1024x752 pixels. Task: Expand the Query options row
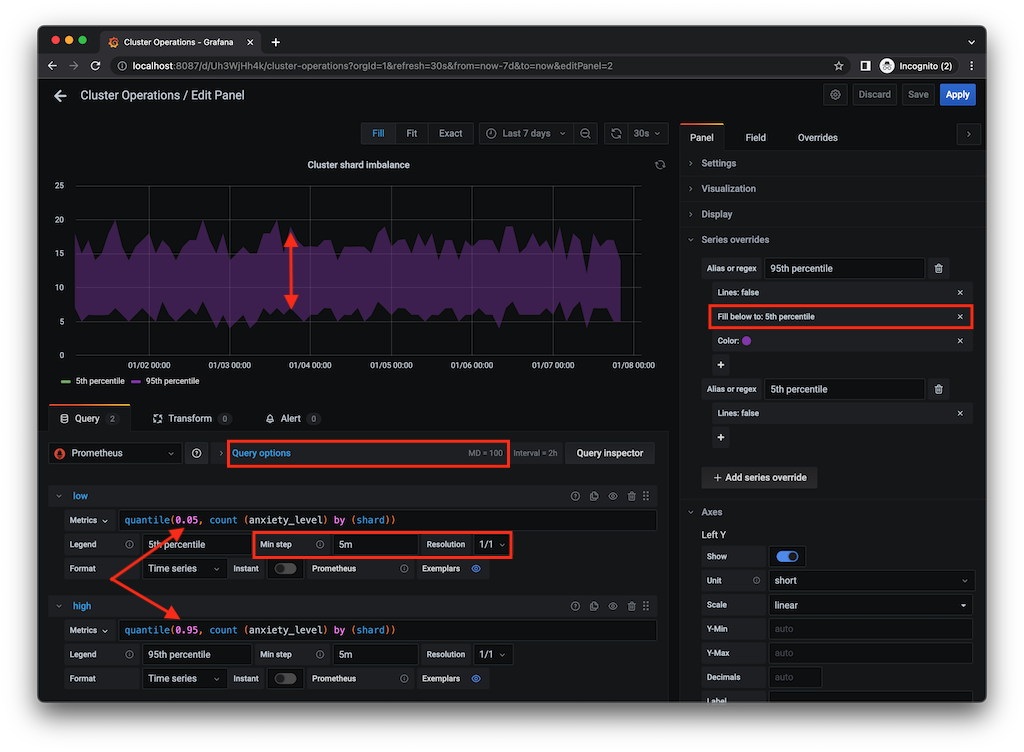point(261,453)
